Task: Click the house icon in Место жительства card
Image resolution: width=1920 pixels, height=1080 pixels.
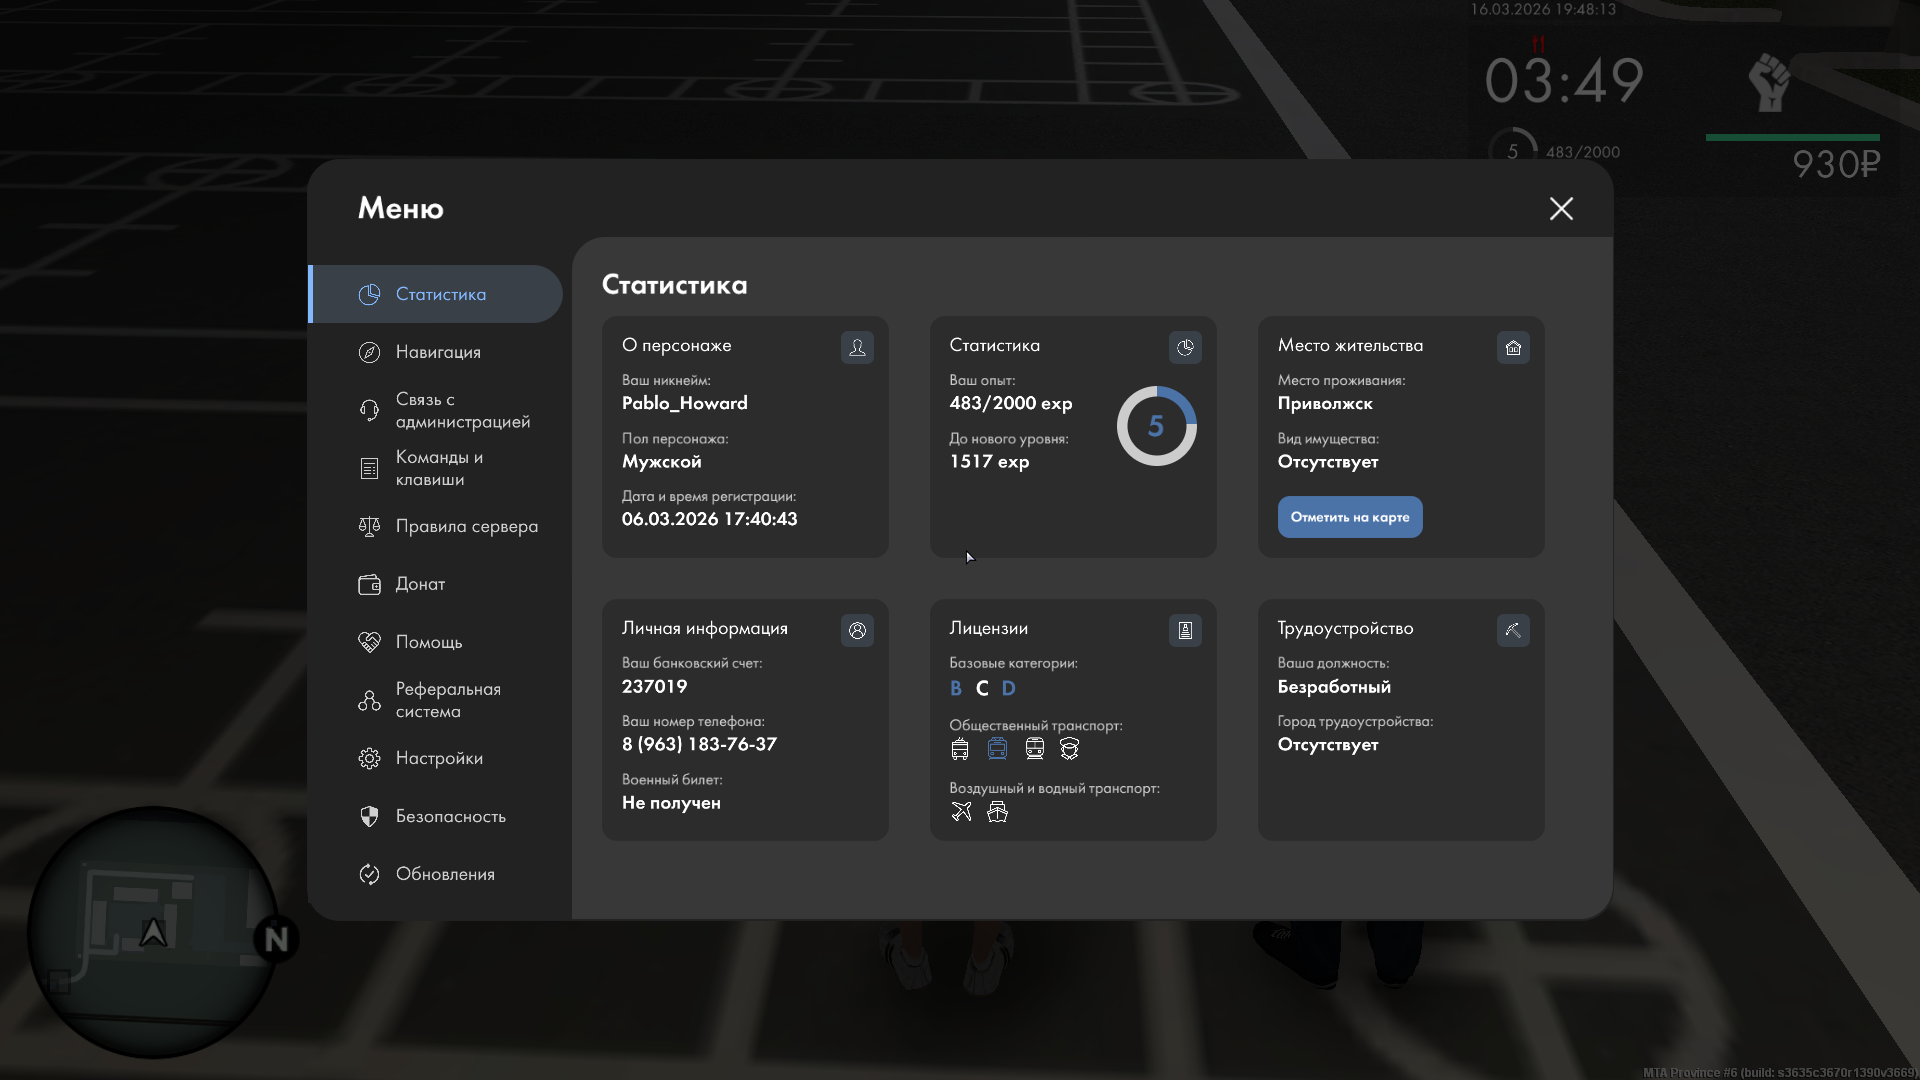Action: point(1513,347)
